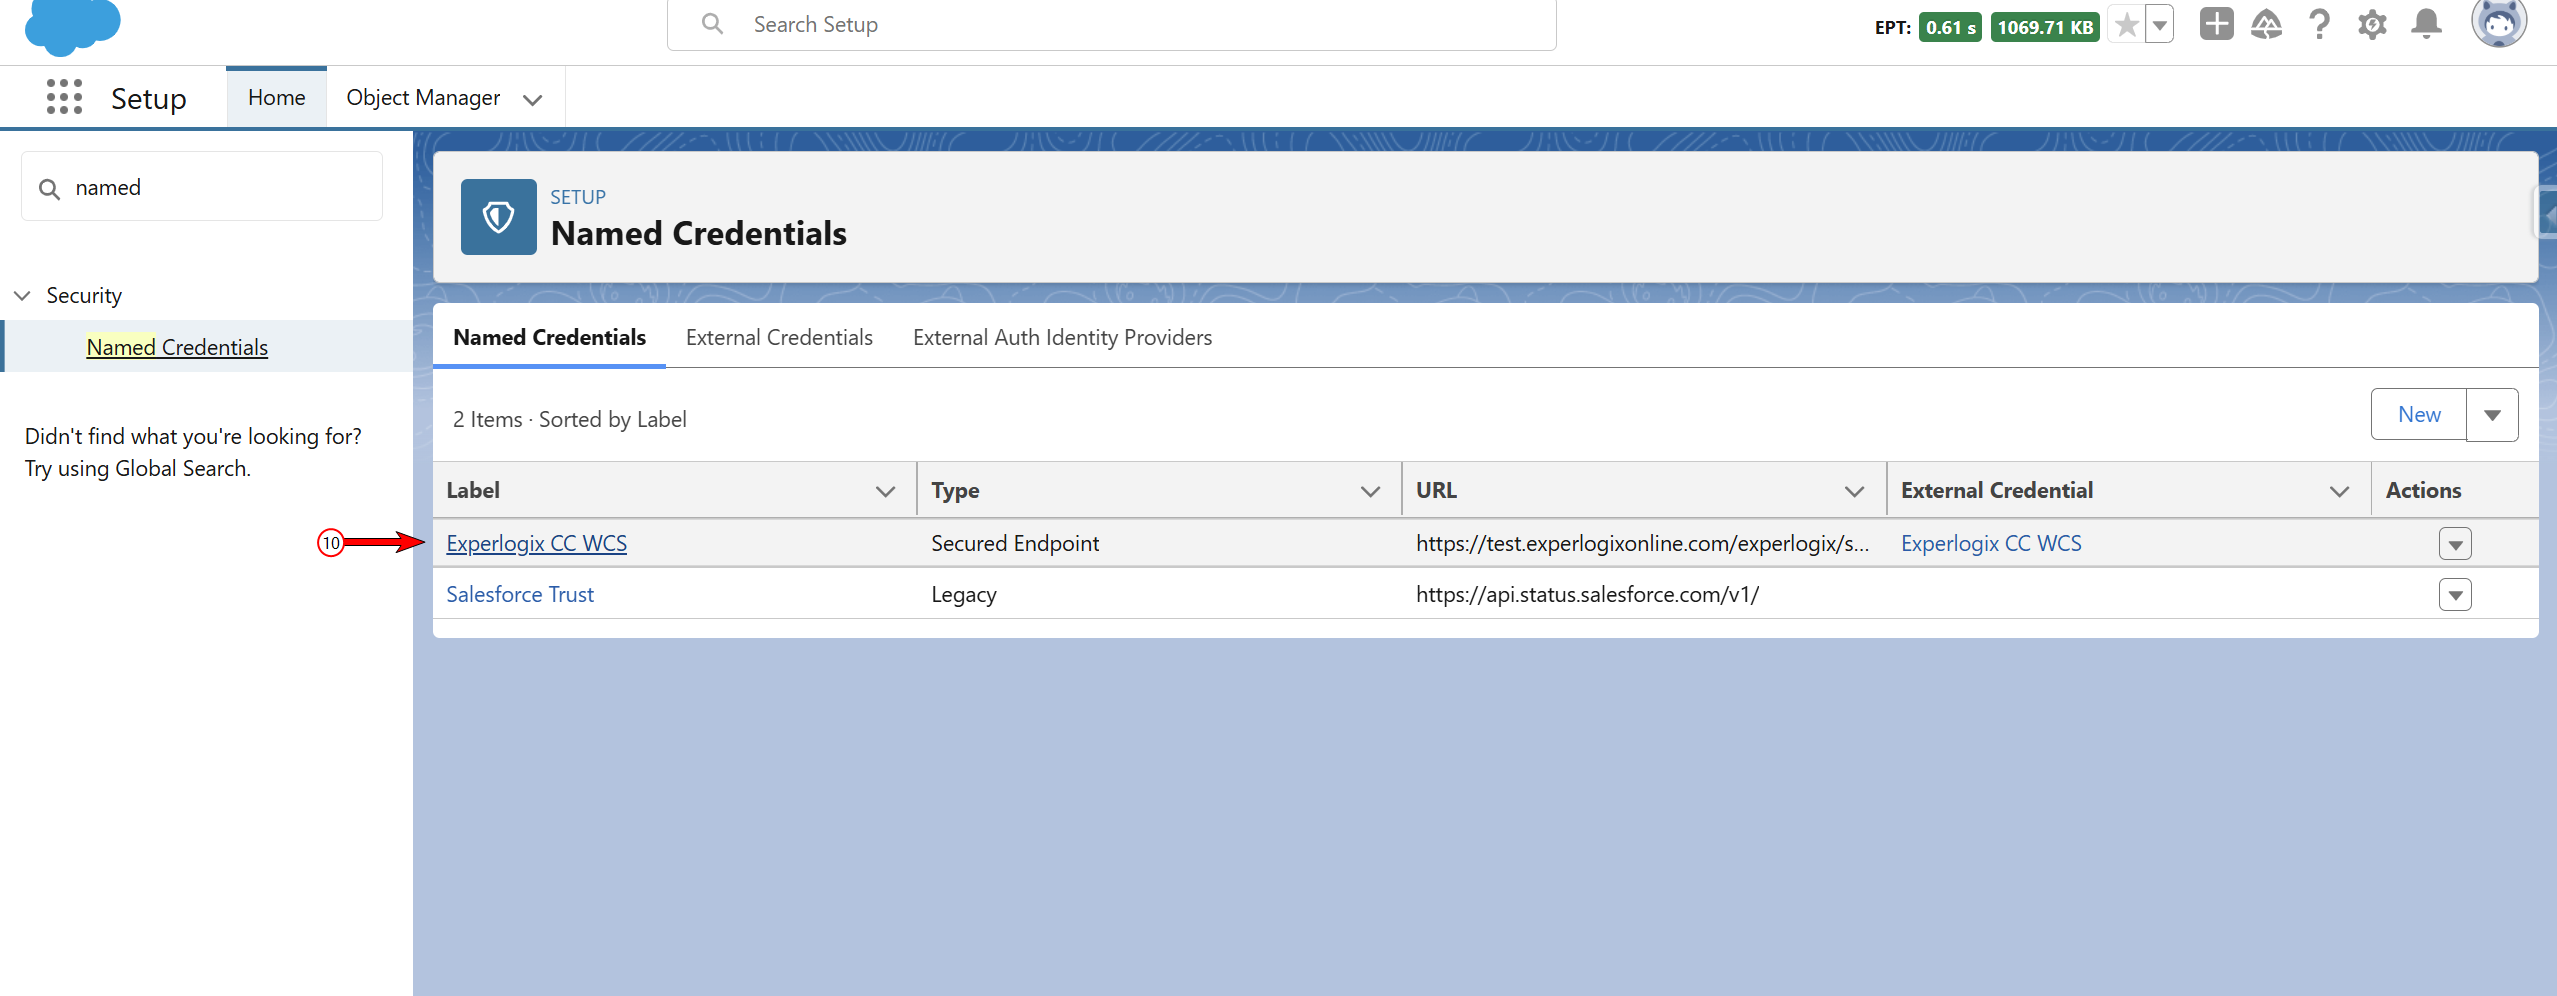Image resolution: width=2557 pixels, height=996 pixels.
Task: Open the App Launcher dots grid
Action: [x=64, y=97]
